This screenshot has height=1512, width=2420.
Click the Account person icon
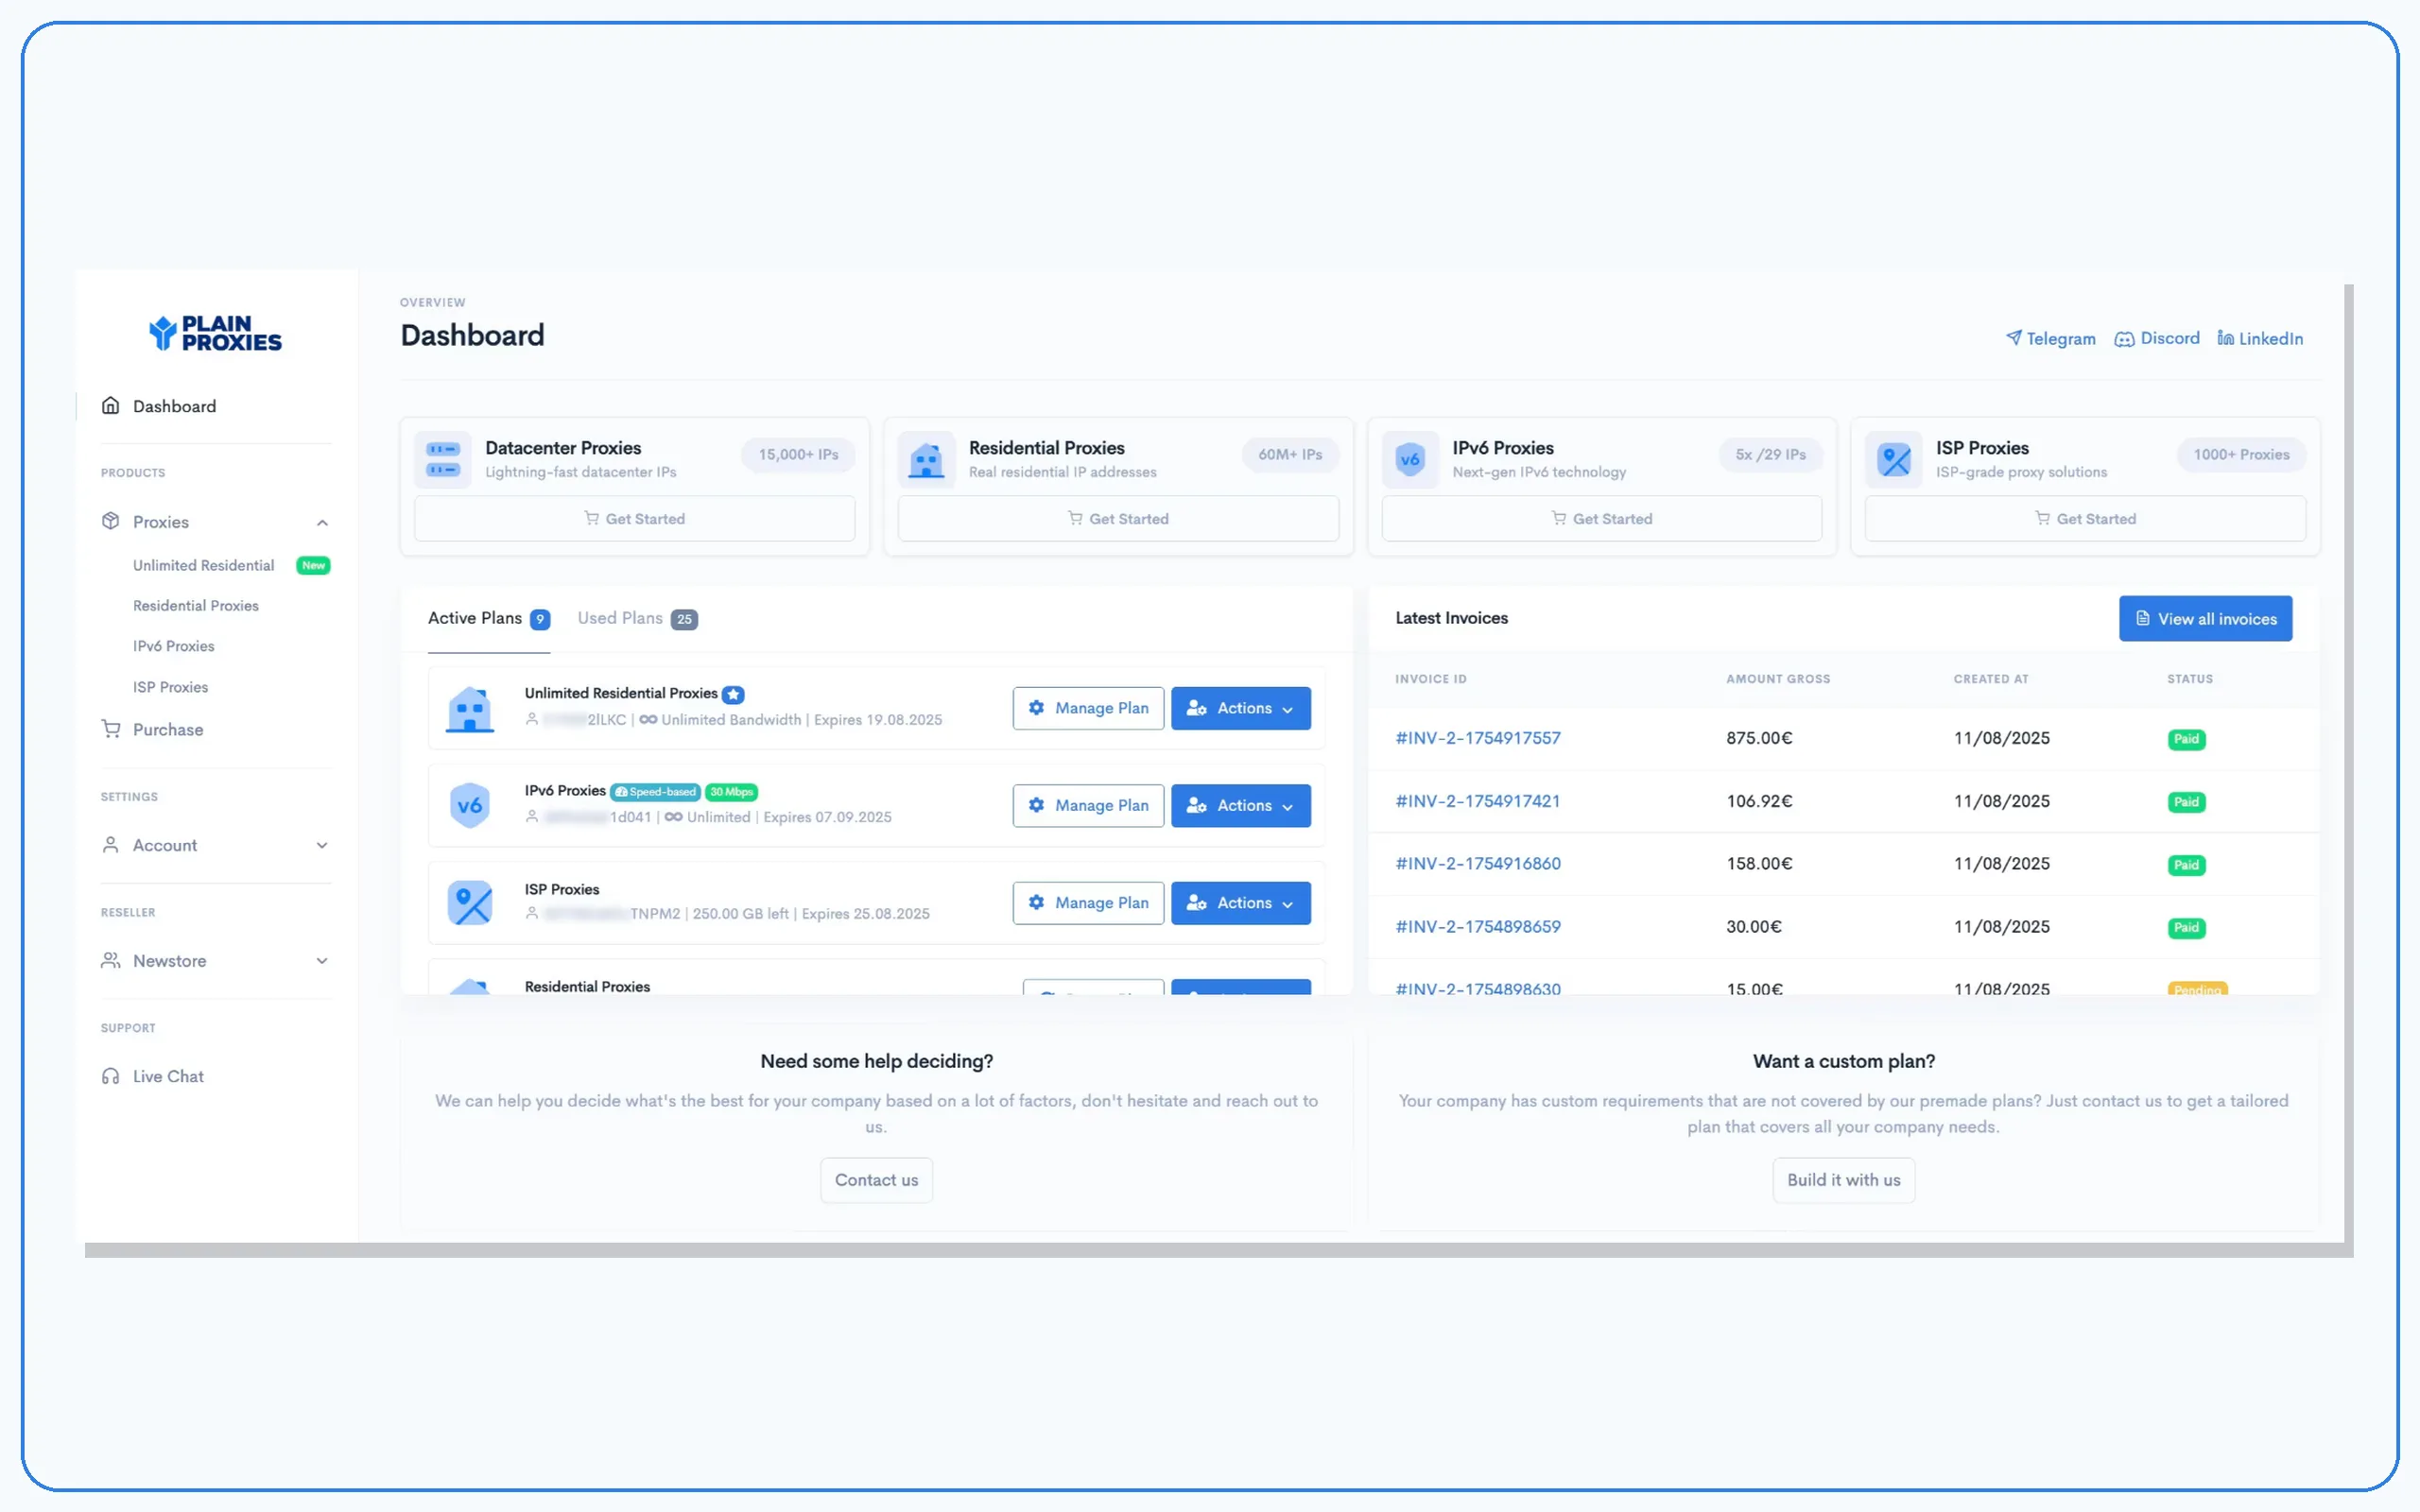coord(110,845)
